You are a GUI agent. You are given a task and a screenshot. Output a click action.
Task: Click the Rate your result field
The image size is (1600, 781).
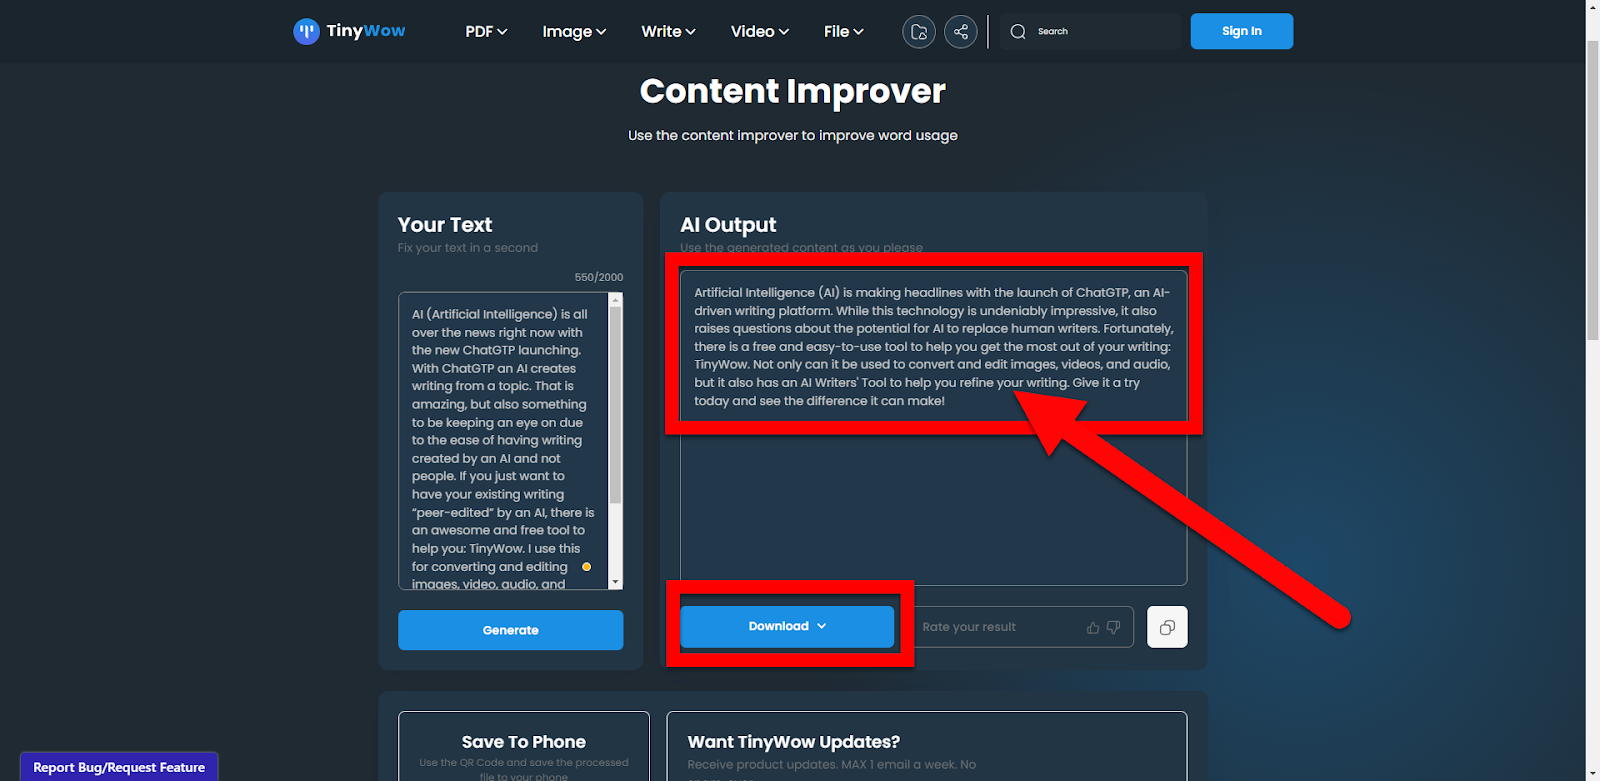coord(1022,627)
